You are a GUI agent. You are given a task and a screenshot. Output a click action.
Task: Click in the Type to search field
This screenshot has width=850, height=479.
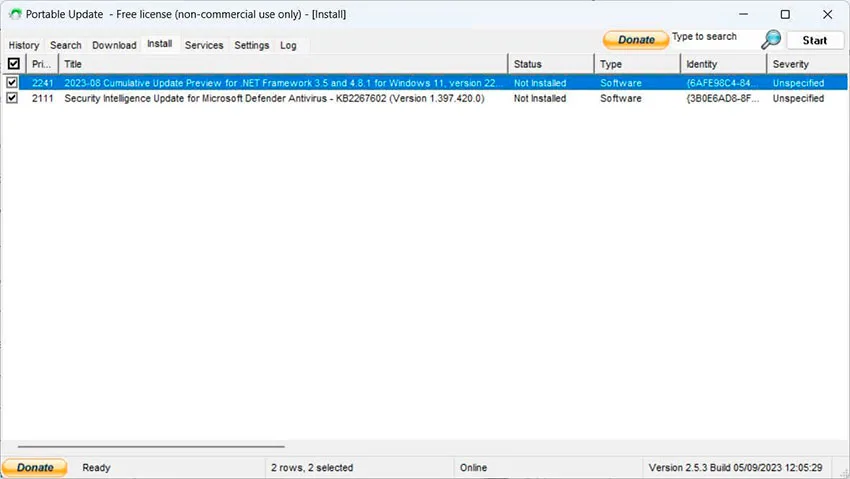[714, 37]
